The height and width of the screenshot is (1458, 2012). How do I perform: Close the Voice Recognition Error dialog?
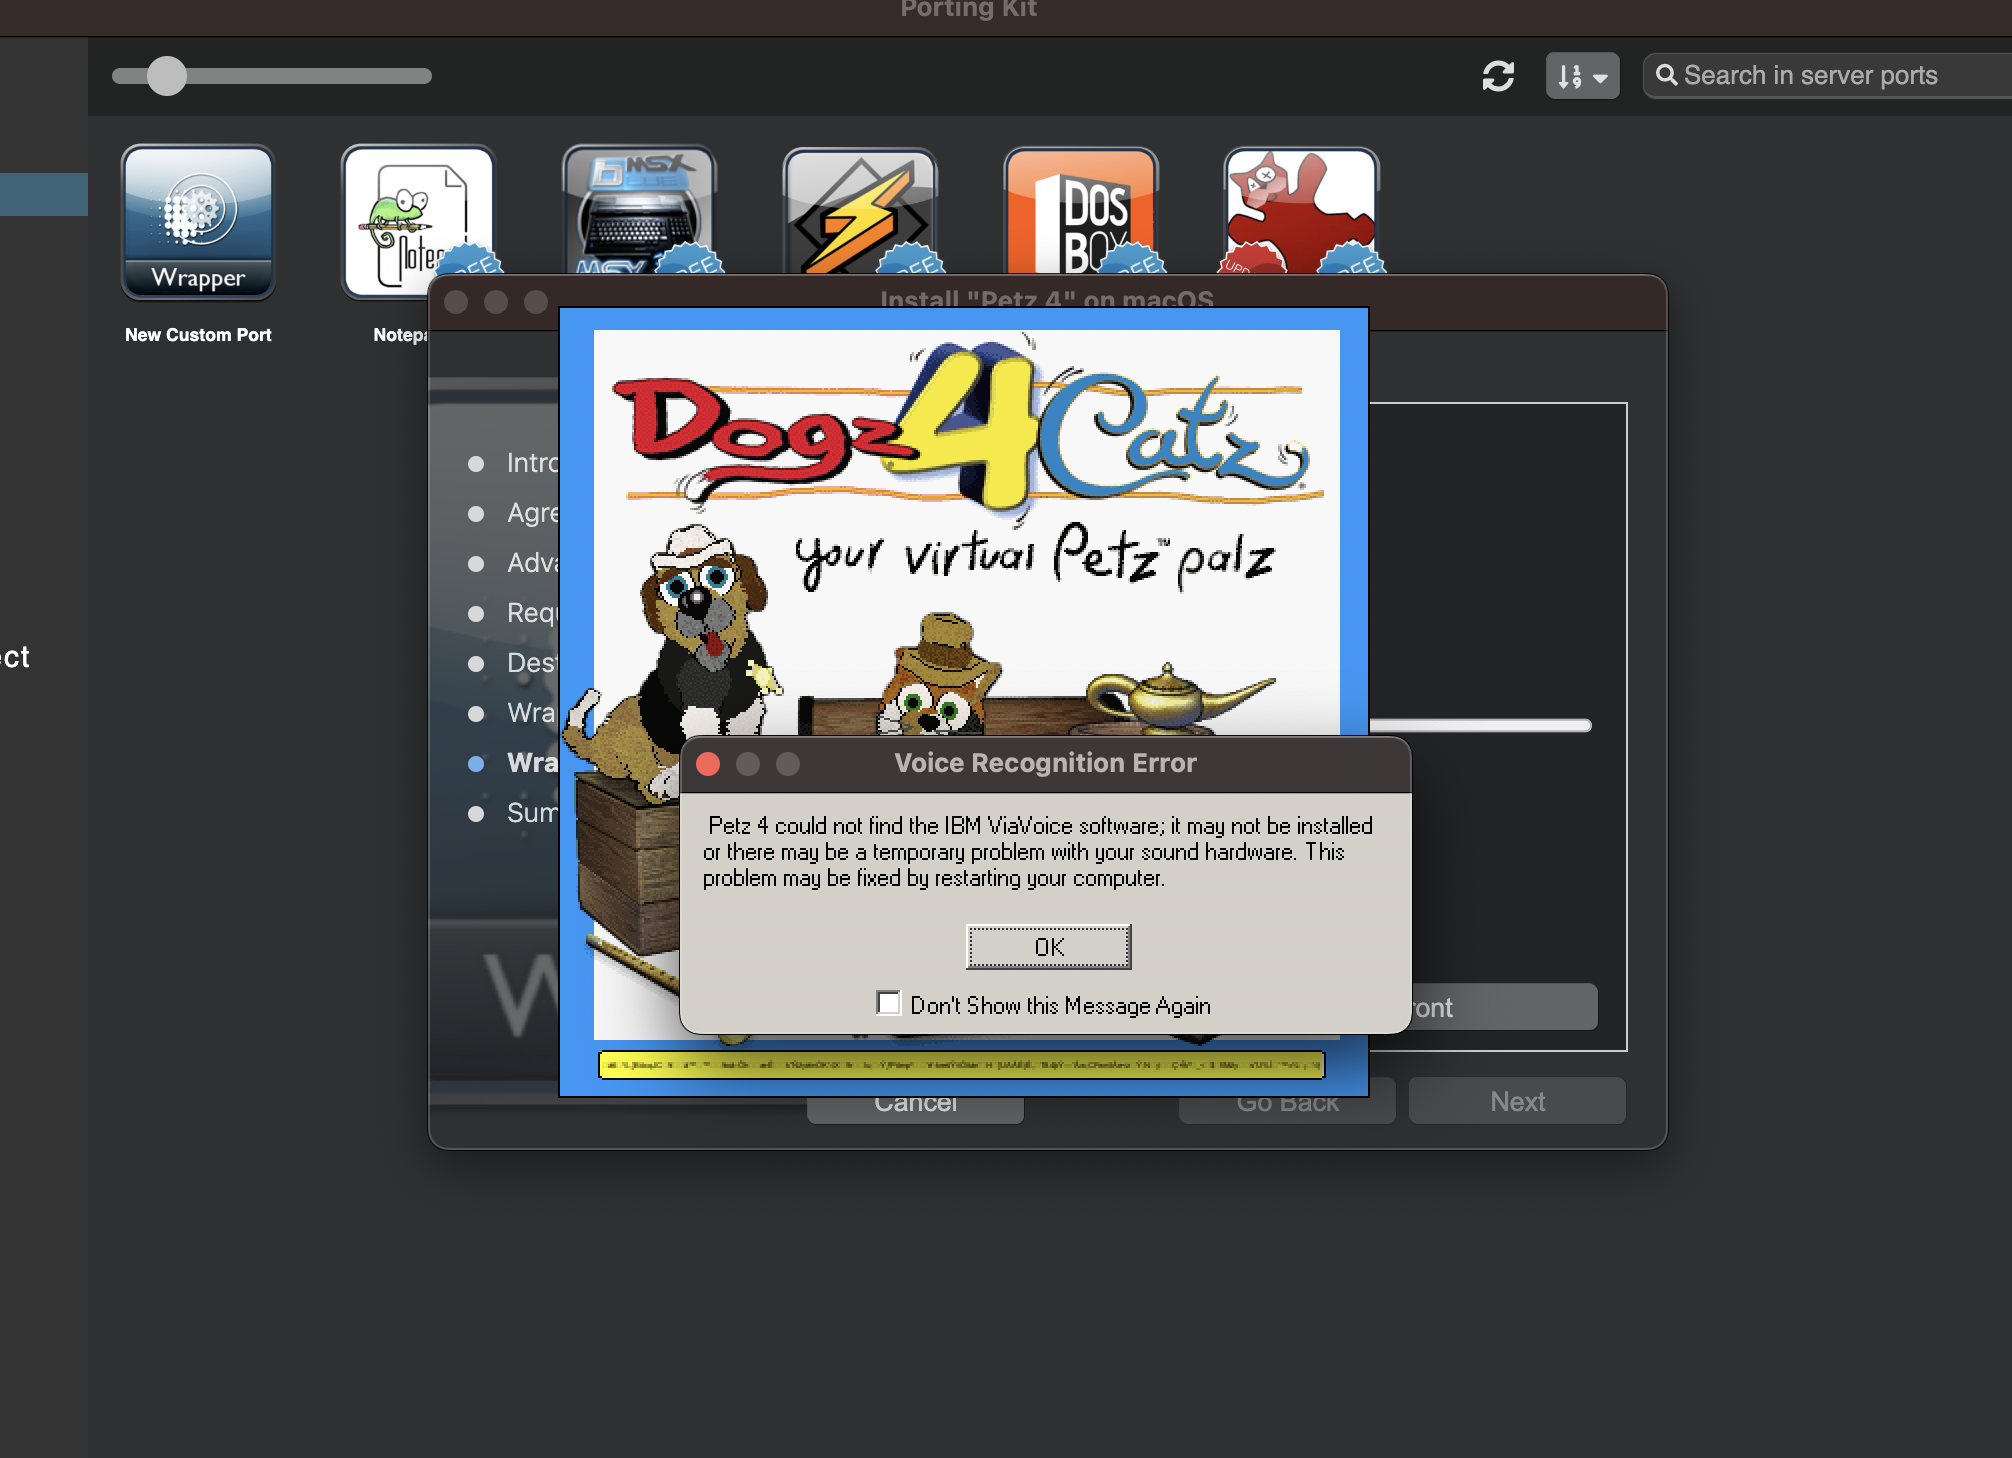pos(708,764)
